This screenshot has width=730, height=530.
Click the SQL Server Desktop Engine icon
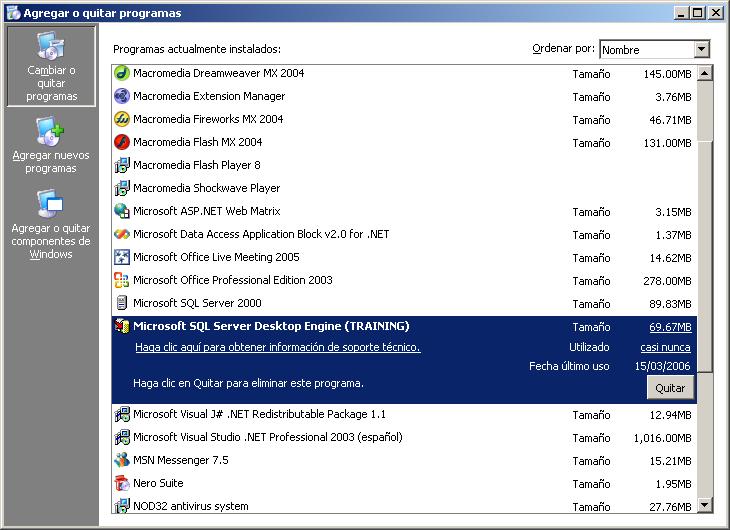(122, 326)
